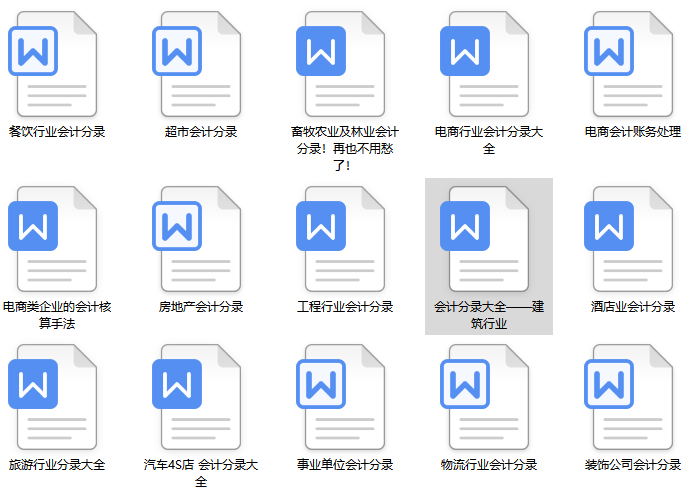Click the label 电商类企业的会计核算手法
The height and width of the screenshot is (497, 700).
(57, 315)
